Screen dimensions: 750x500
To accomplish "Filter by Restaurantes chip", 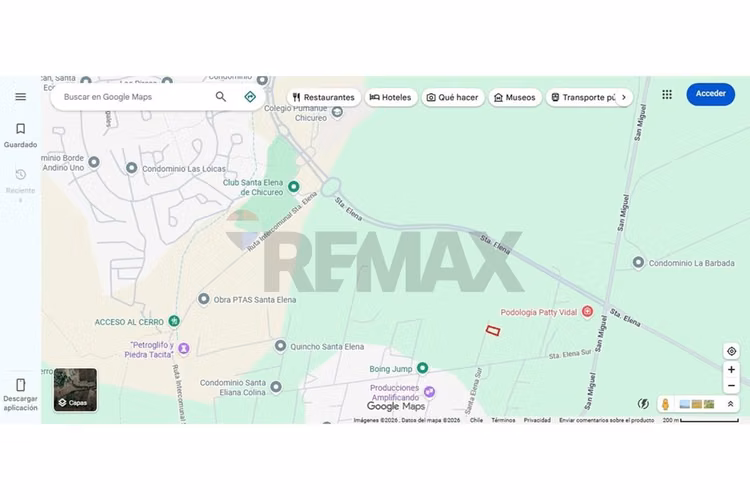I will pos(324,97).
